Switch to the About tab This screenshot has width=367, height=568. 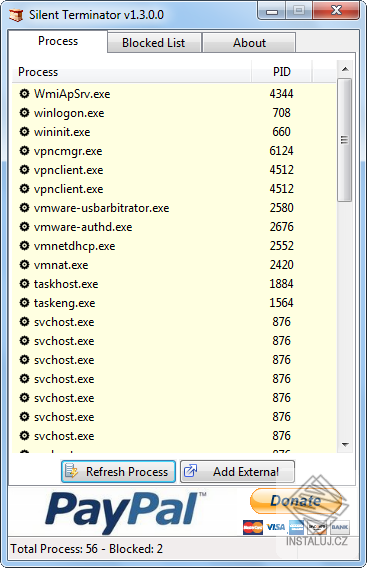249,43
